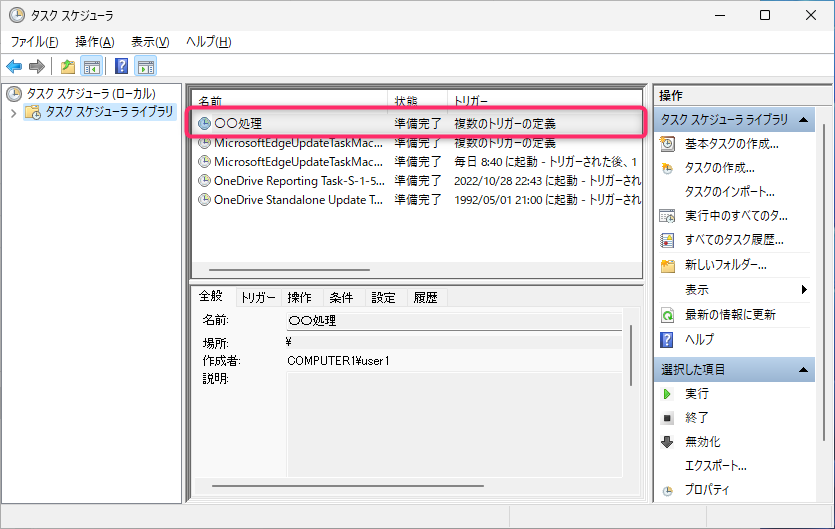Open the 操作(A) menu
The width and height of the screenshot is (835, 529).
point(95,42)
